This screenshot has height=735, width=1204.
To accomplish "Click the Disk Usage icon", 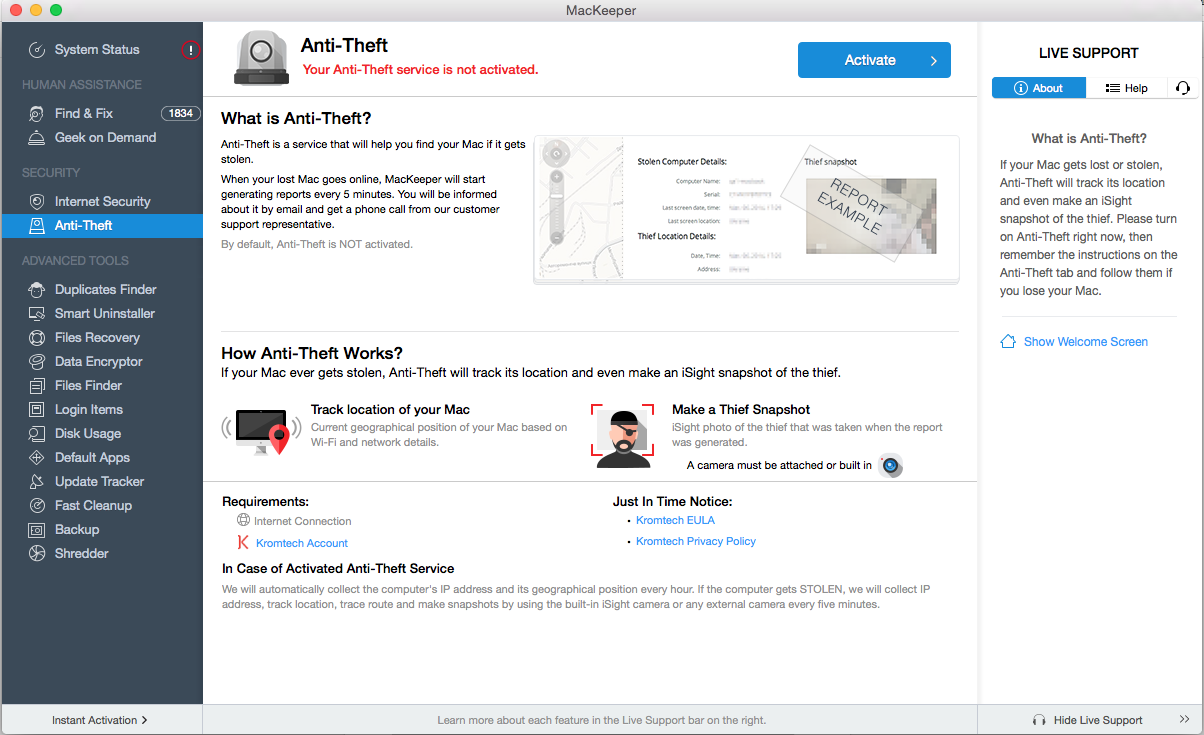I will [x=37, y=433].
